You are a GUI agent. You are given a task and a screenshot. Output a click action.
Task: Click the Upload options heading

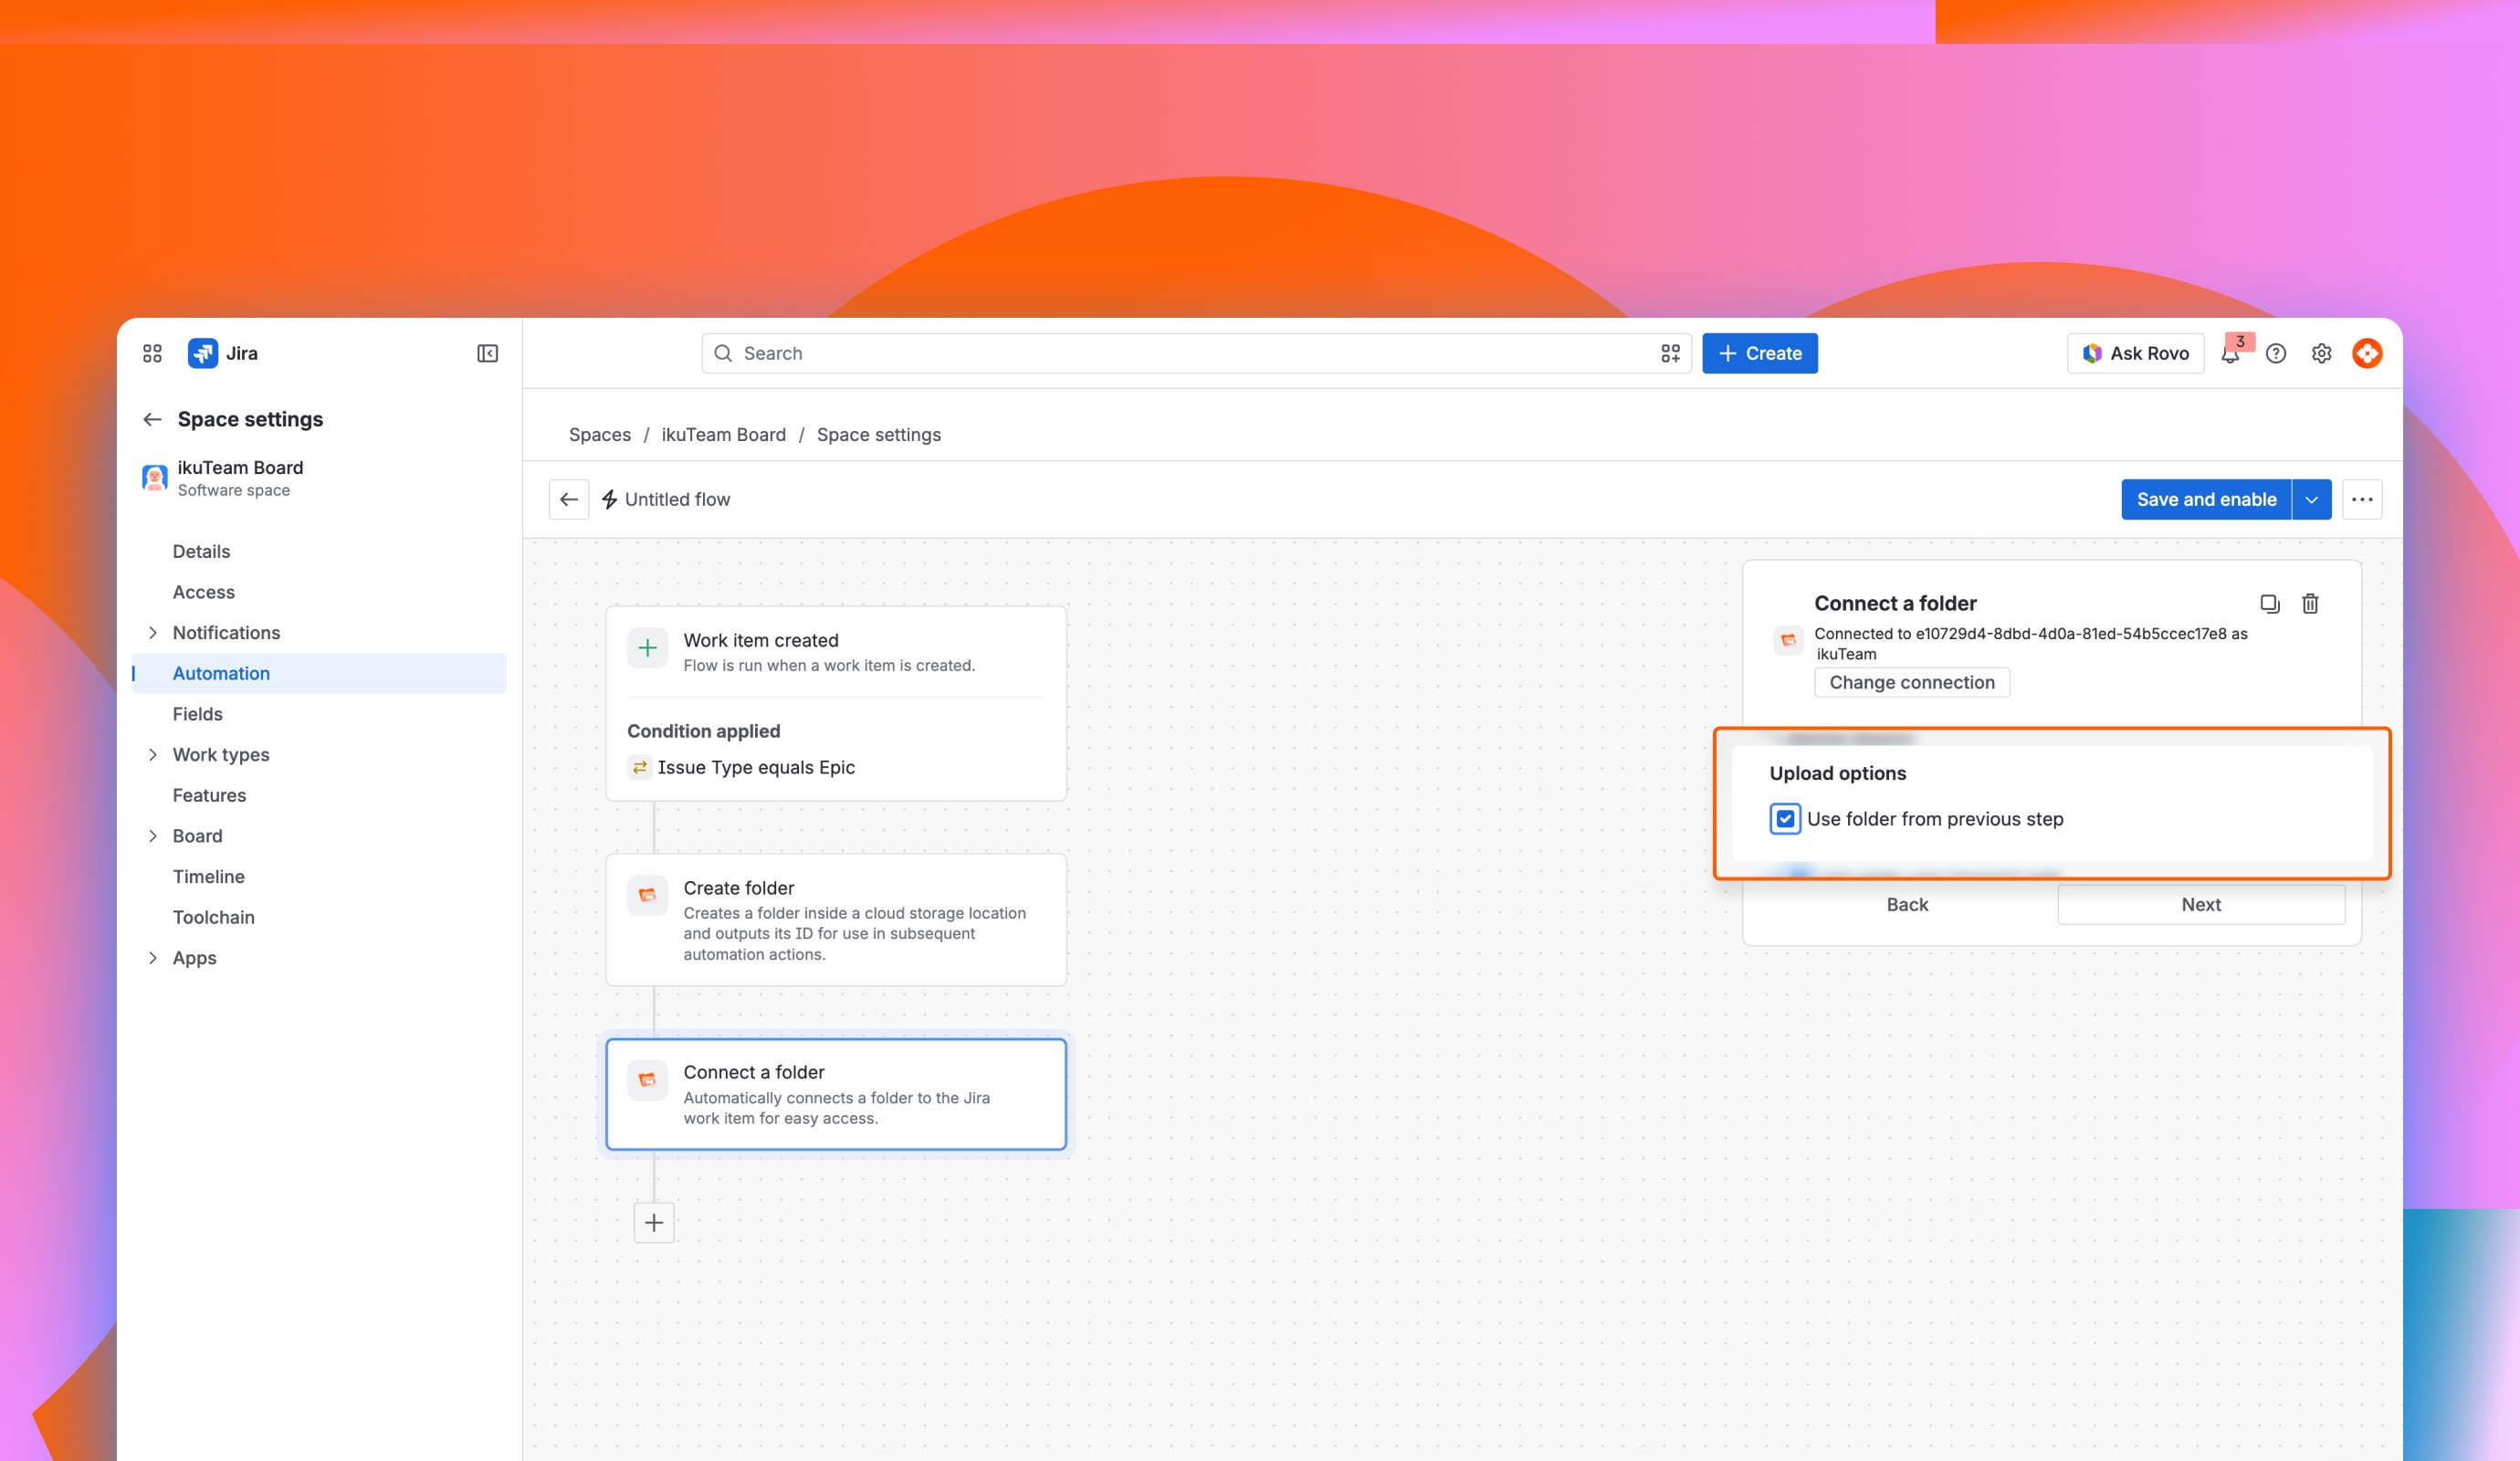(x=1837, y=773)
